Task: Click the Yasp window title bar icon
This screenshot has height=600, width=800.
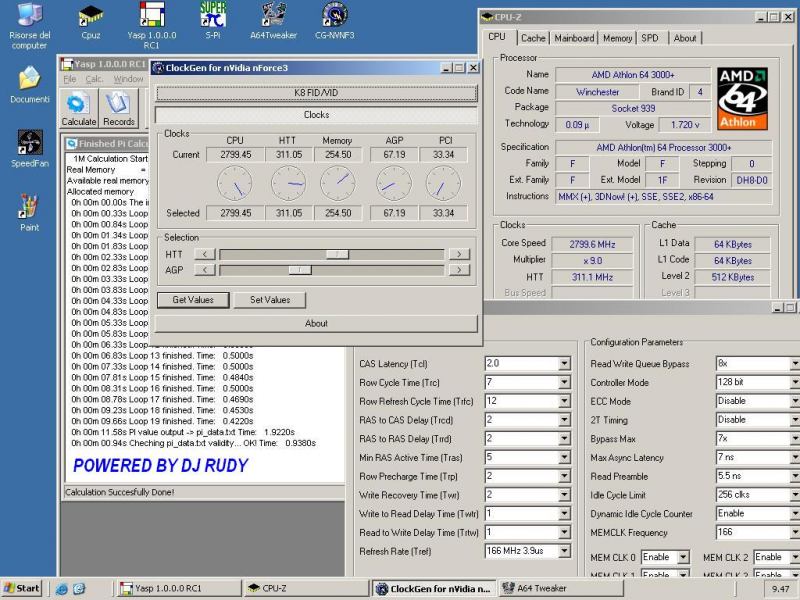Action: [x=67, y=64]
